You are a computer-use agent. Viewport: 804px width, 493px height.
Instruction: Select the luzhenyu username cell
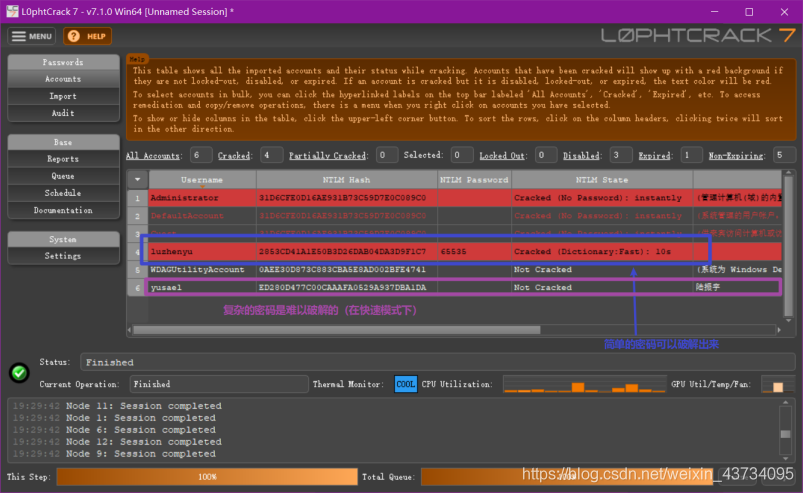pyautogui.click(x=202, y=251)
